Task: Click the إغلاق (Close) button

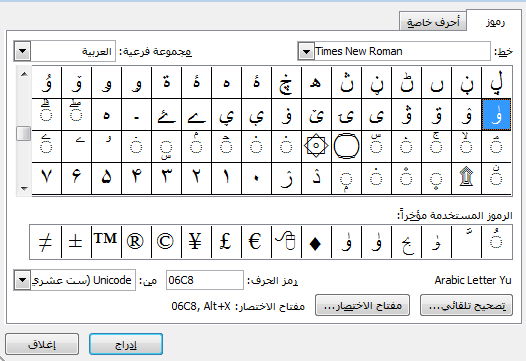Action: pyautogui.click(x=42, y=344)
